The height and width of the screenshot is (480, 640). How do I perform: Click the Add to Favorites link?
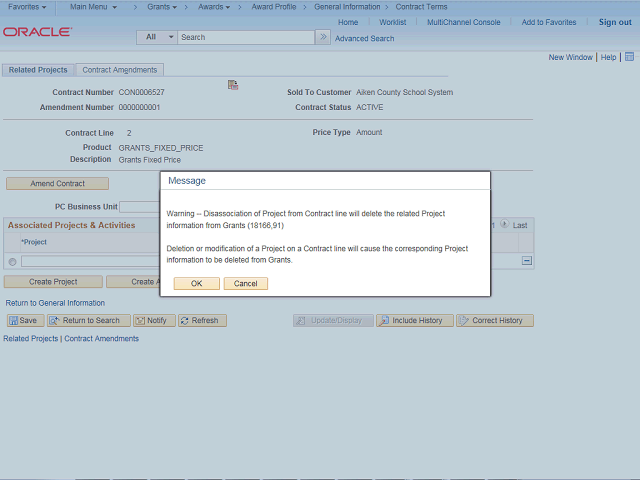point(549,22)
